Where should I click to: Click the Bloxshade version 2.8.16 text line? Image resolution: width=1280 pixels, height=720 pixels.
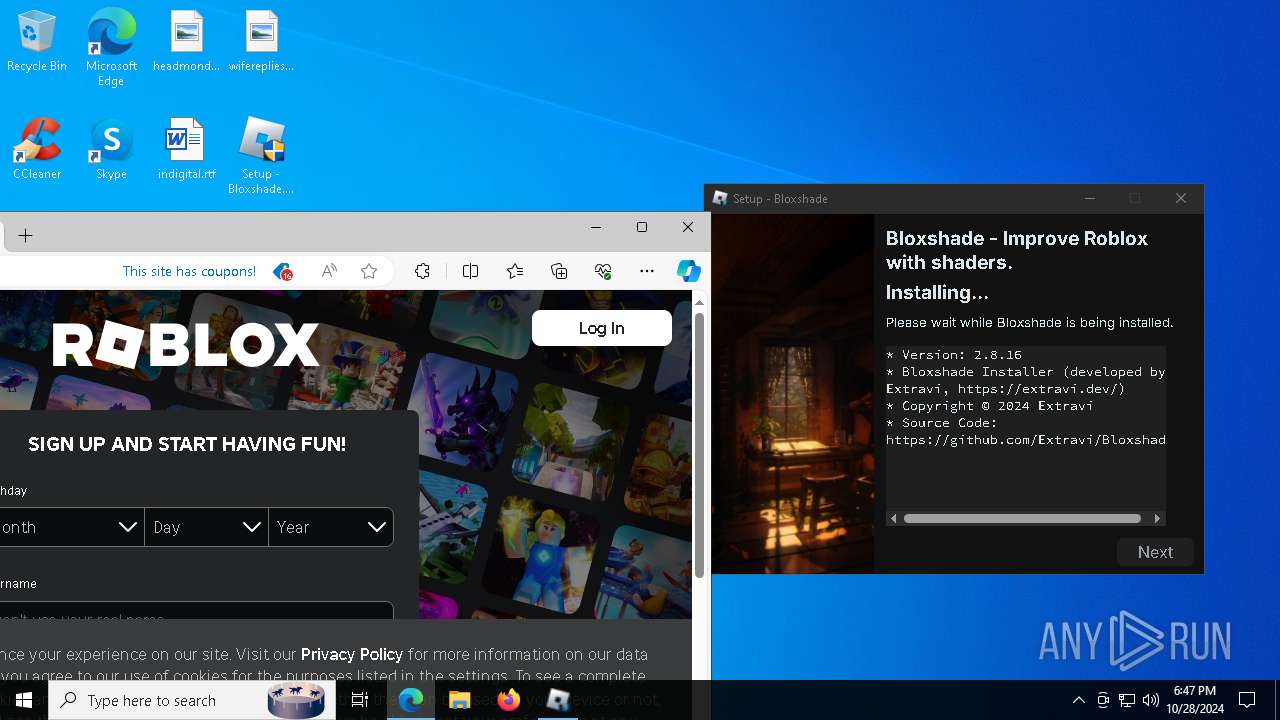(953, 355)
